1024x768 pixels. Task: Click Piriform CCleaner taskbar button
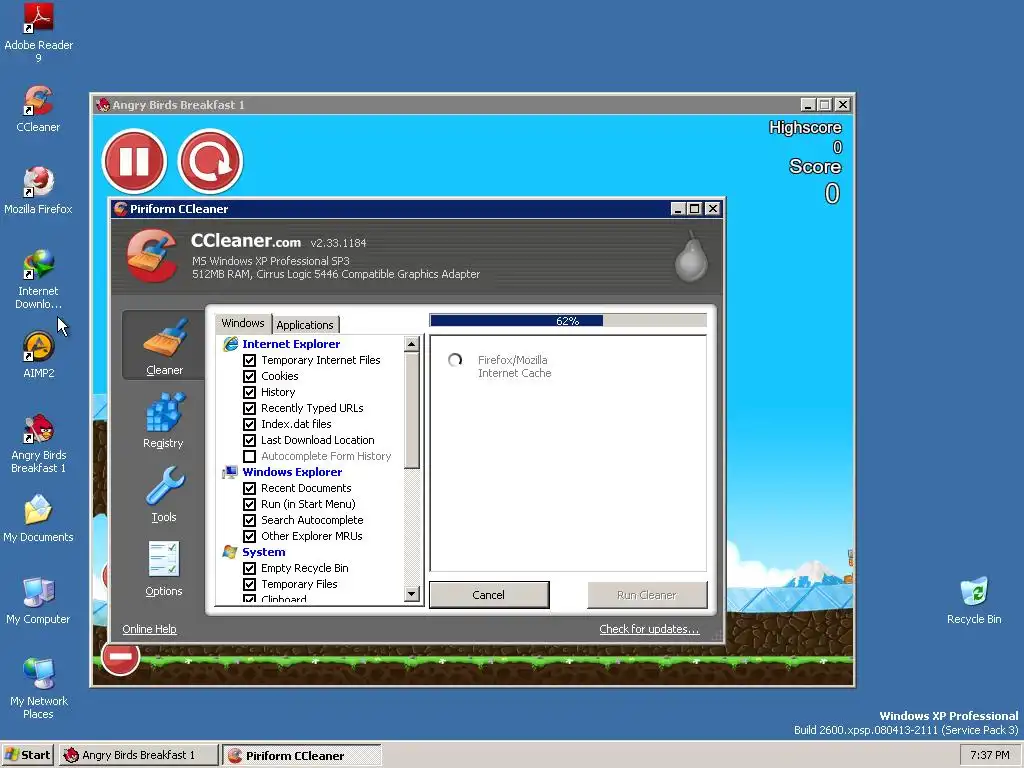[301, 756]
